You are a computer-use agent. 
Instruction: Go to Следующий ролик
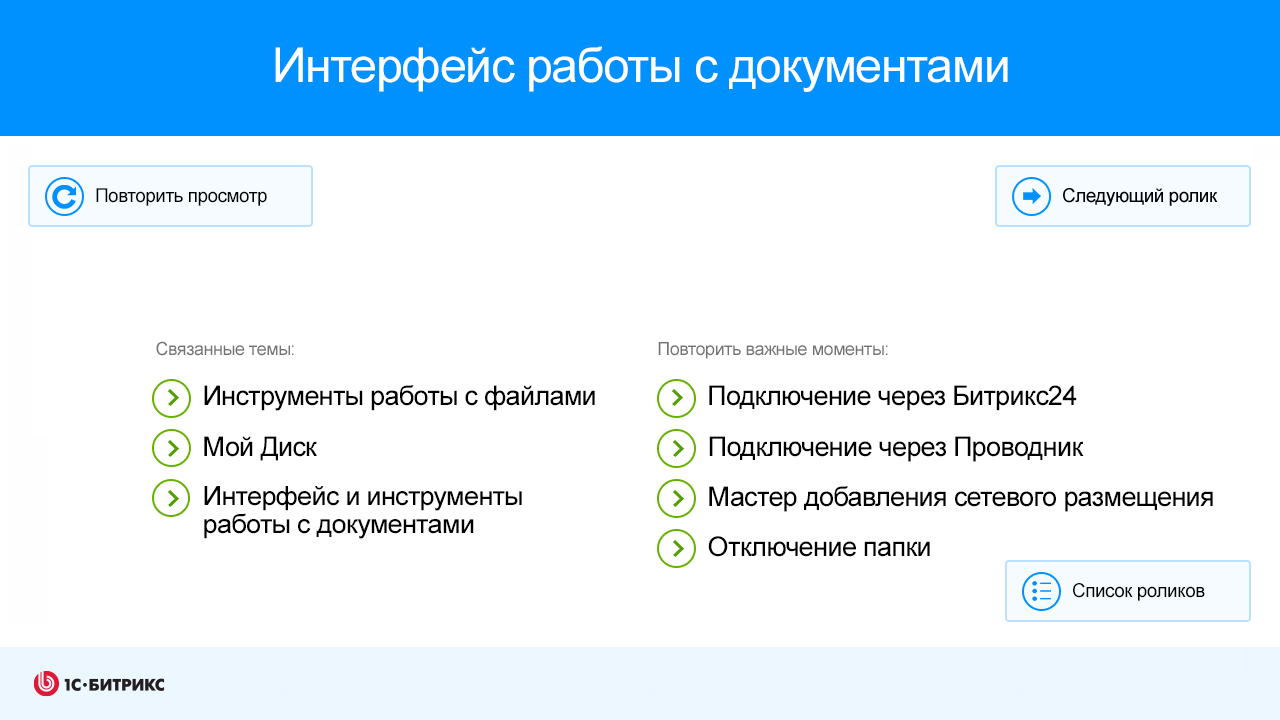[1123, 196]
